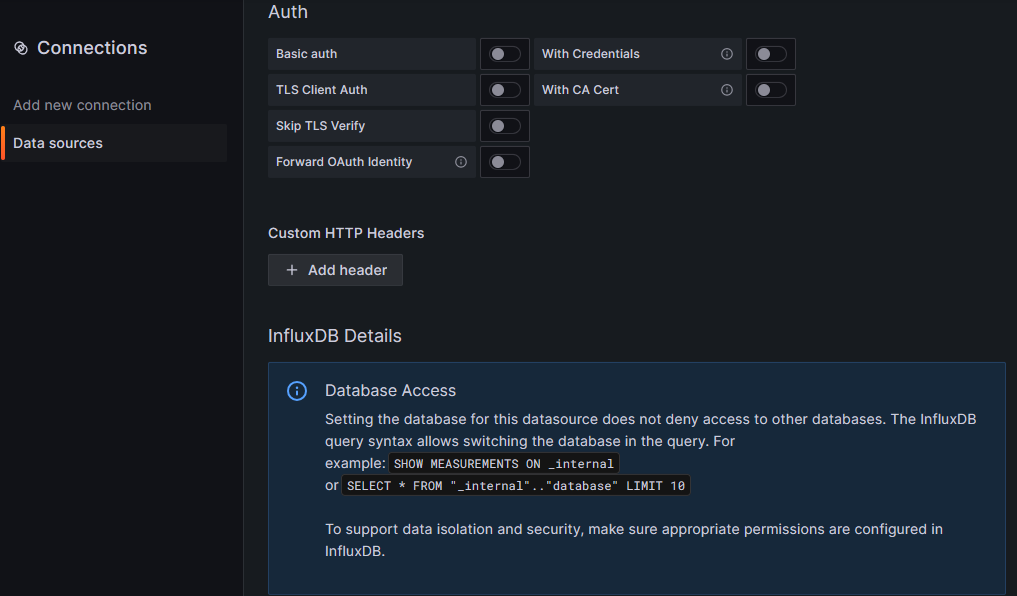Image resolution: width=1017 pixels, height=596 pixels.
Task: Enable the TLS Client Auth toggle
Action: 505,90
